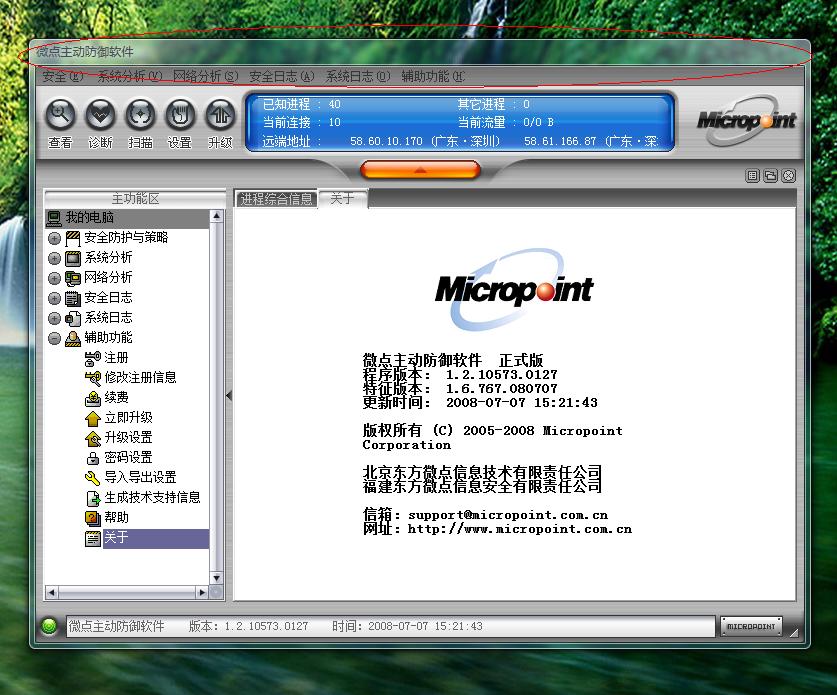This screenshot has width=837, height=695.
Task: Open 密码设置 password settings item
Action: point(128,457)
